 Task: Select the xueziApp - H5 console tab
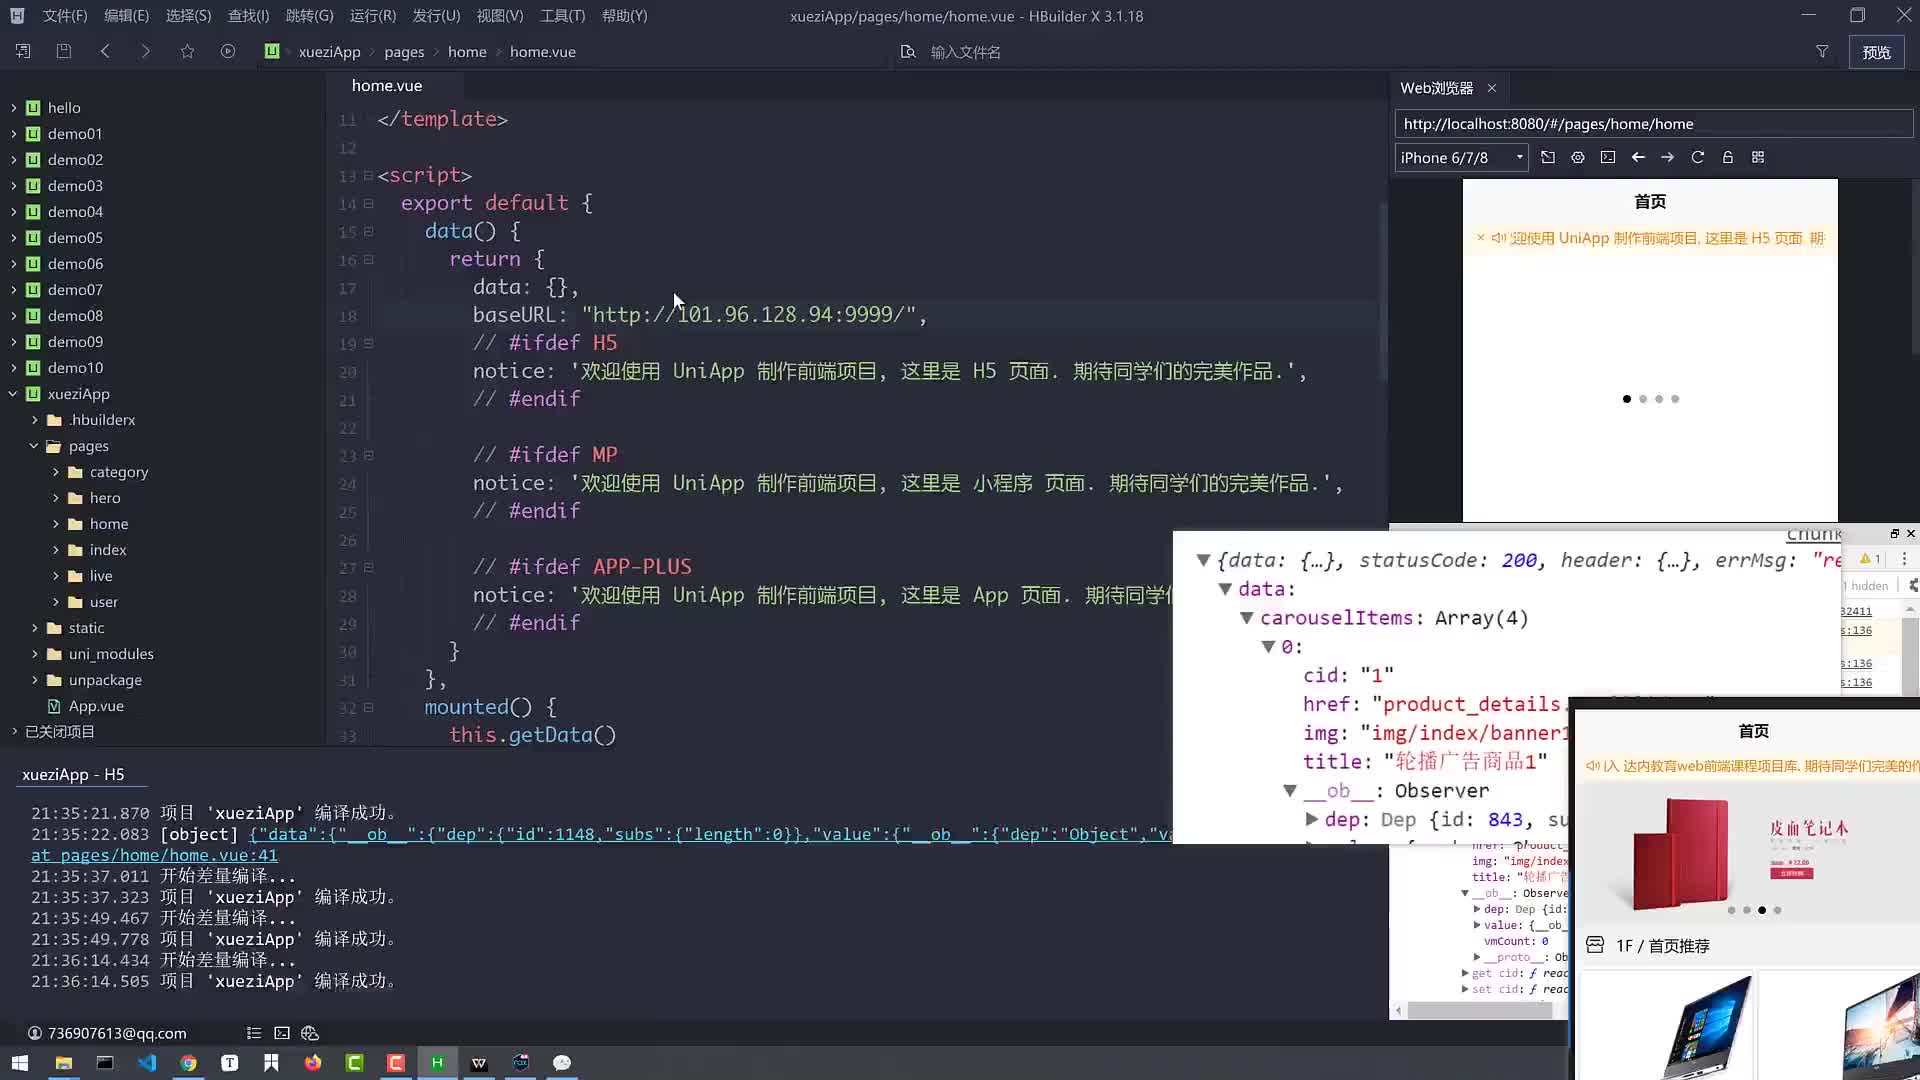pyautogui.click(x=73, y=774)
